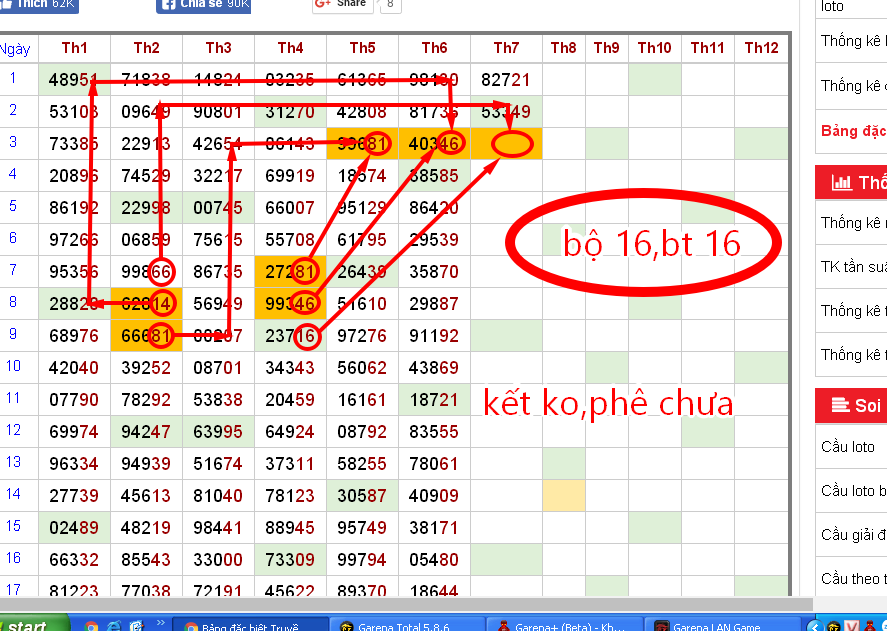This screenshot has height=631, width=887.
Task: Click the bar chart icon in sidebar header
Action: point(842,183)
